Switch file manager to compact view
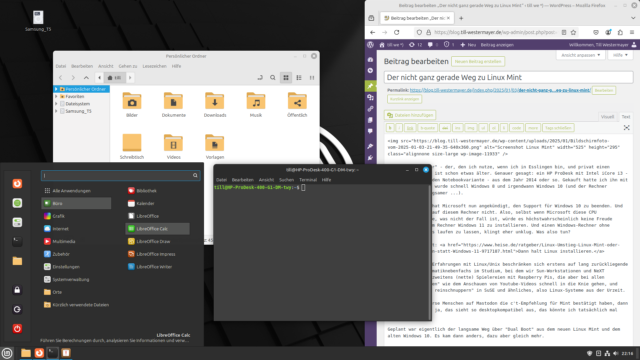Screen dimensions: 640x360 [x=312, y=78]
